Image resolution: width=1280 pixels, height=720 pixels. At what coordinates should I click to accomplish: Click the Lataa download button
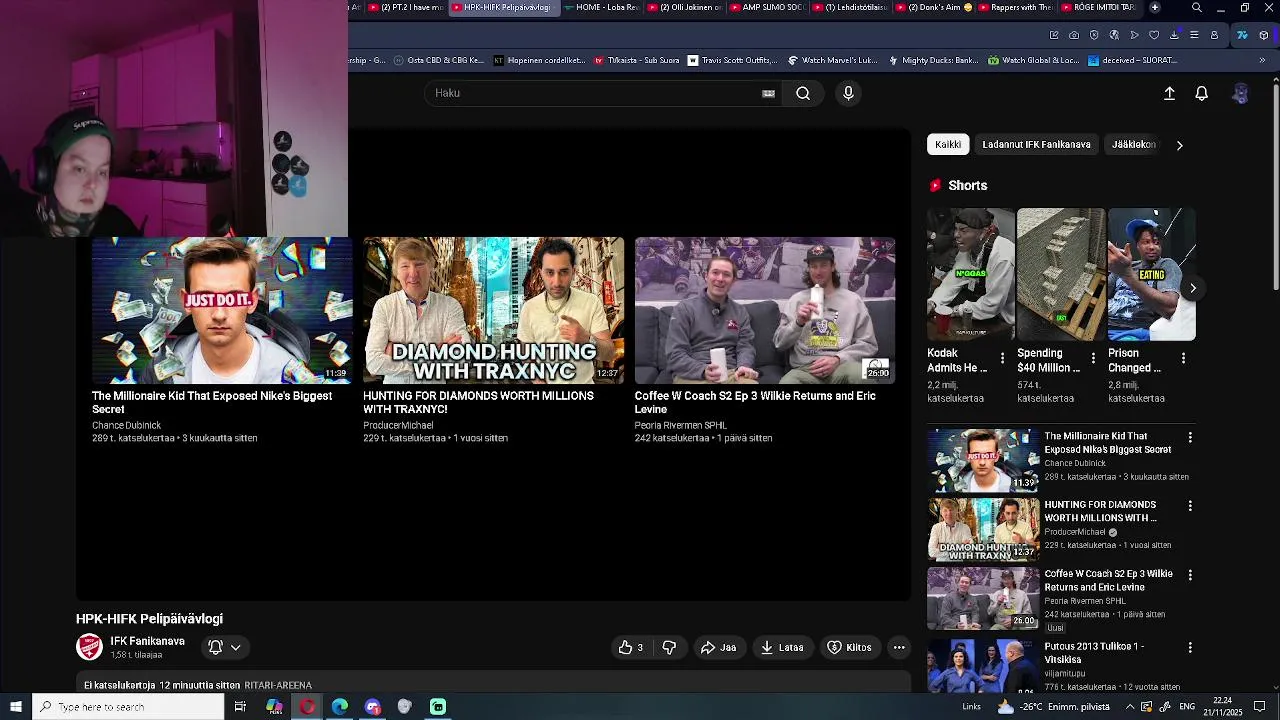tap(782, 647)
